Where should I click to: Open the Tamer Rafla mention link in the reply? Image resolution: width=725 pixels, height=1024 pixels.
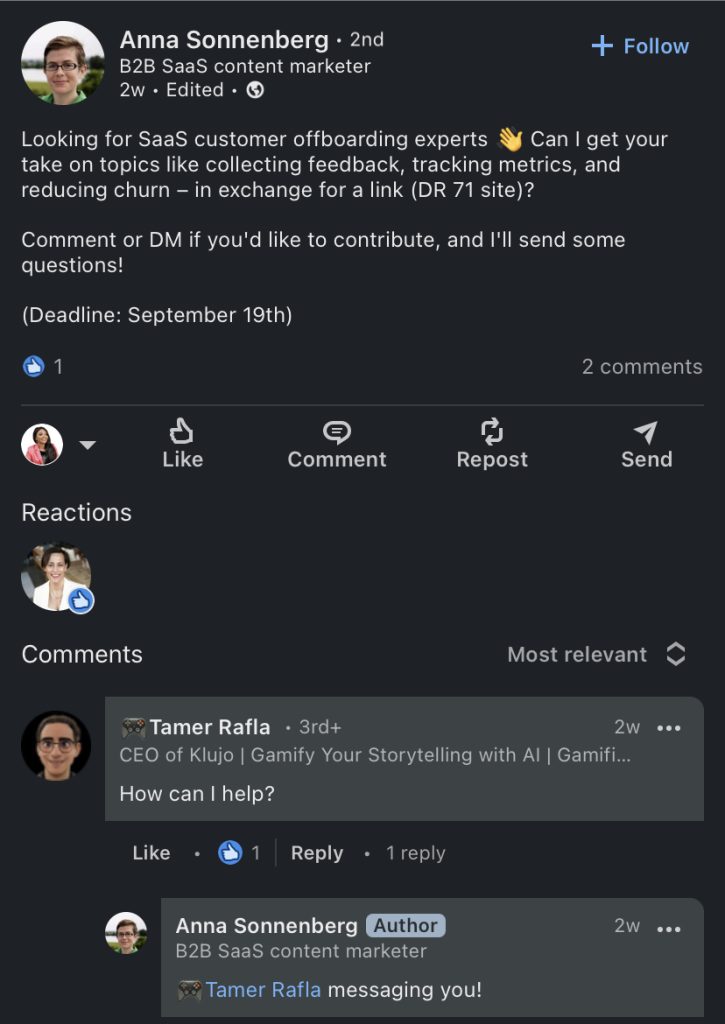[x=263, y=990]
